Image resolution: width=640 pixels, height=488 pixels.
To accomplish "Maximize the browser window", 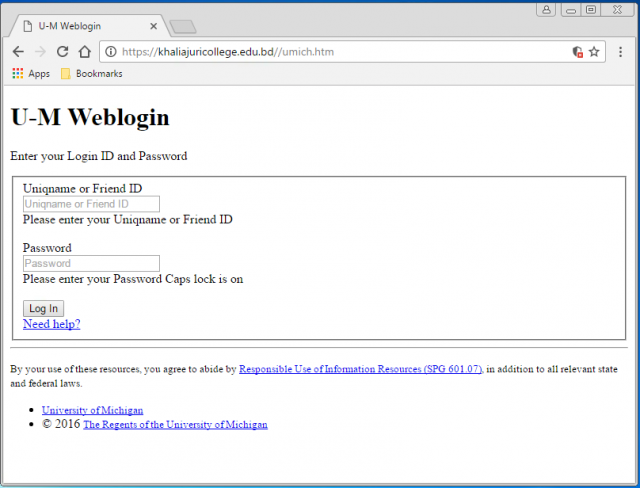I will pos(591,9).
